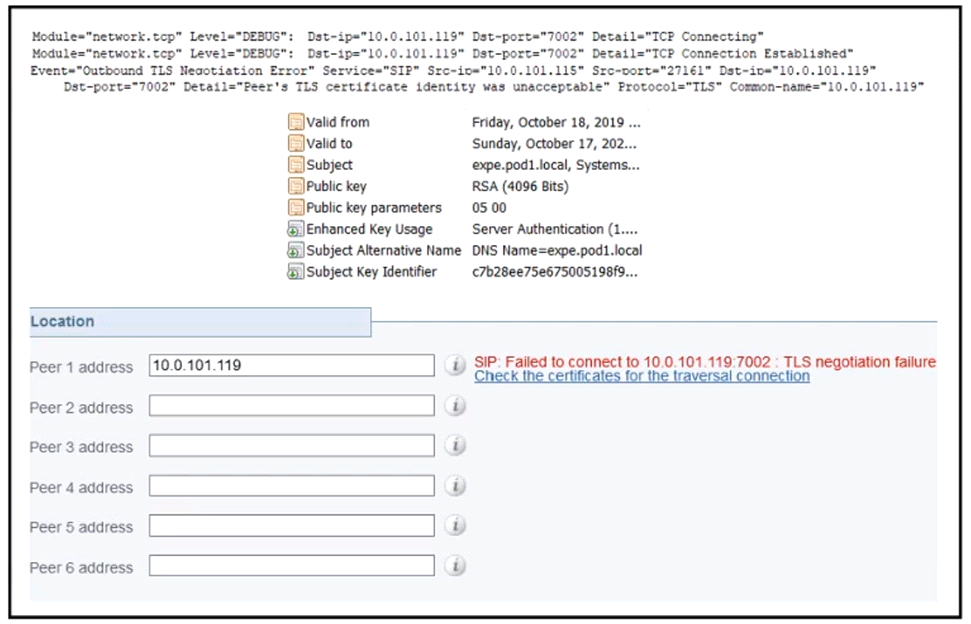Focus the Peer 4 address text box
The height and width of the screenshot is (624, 971).
point(291,486)
